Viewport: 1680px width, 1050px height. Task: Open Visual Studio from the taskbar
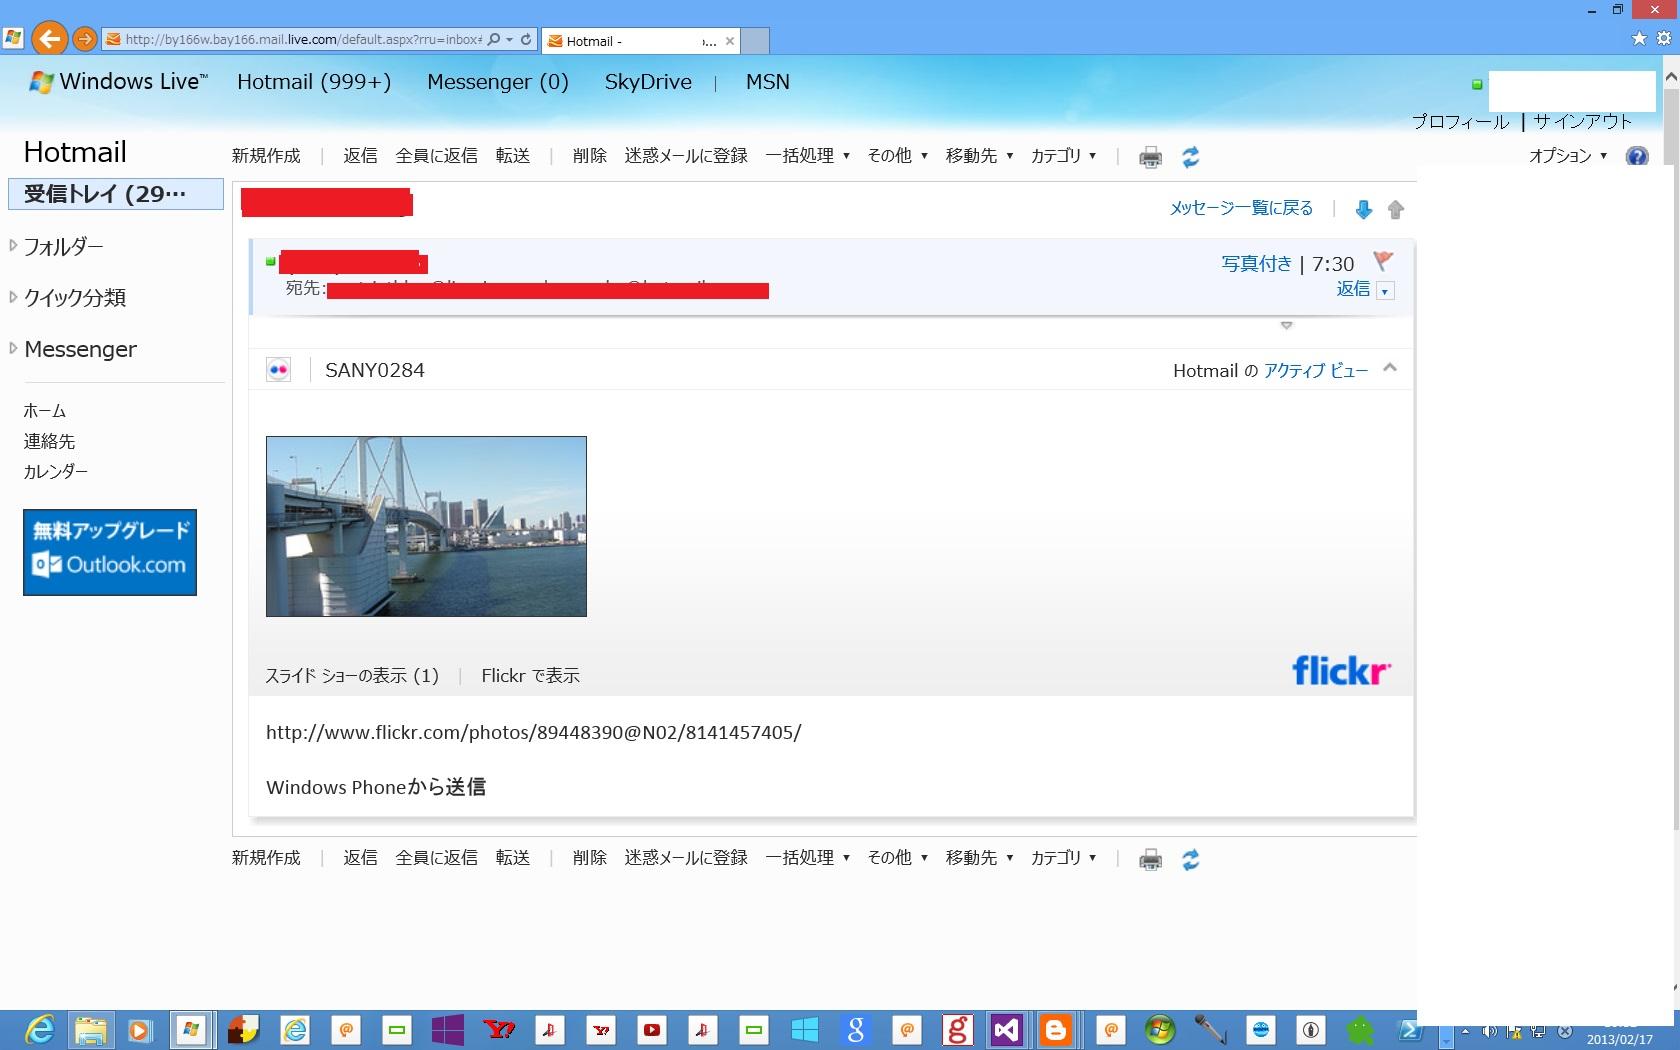point(1006,1029)
